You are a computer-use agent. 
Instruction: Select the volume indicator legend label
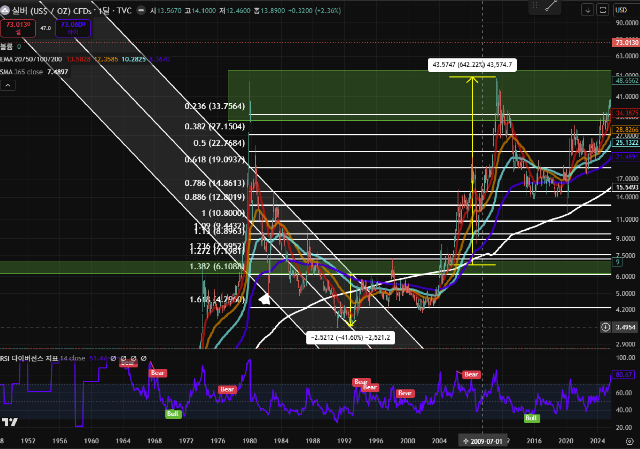coord(7,47)
